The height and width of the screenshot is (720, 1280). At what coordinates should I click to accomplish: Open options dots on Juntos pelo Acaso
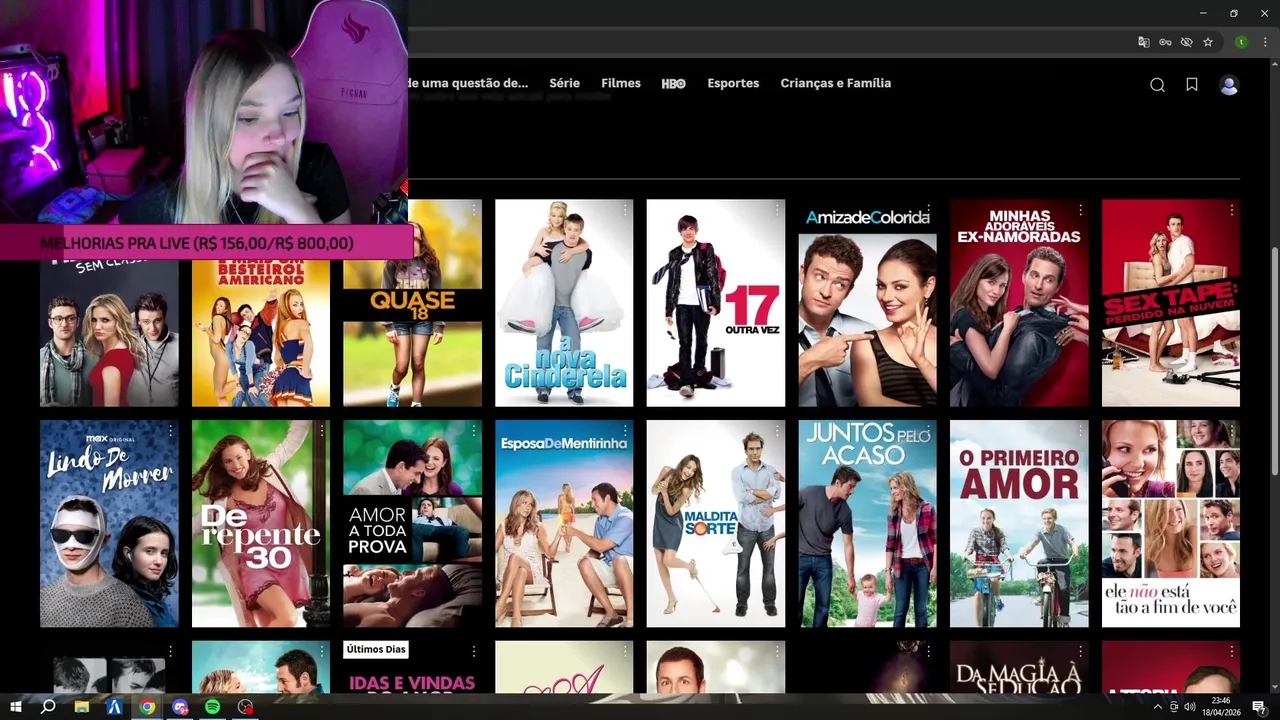[x=929, y=431]
